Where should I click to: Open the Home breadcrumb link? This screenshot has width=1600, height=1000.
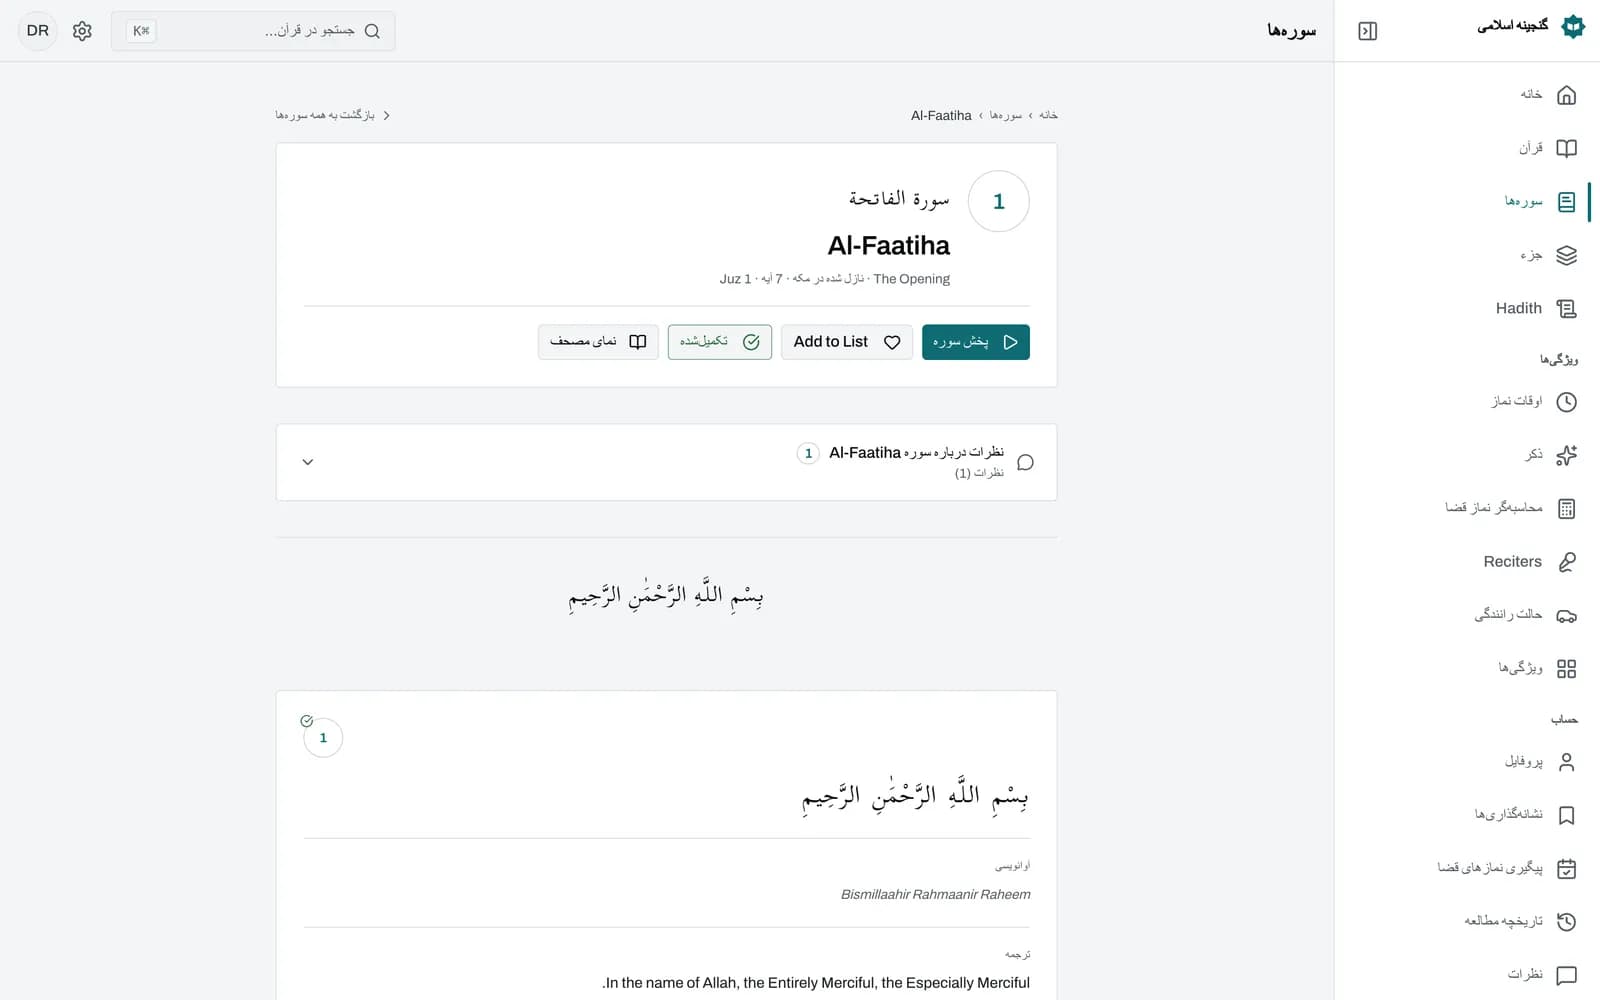click(1048, 115)
